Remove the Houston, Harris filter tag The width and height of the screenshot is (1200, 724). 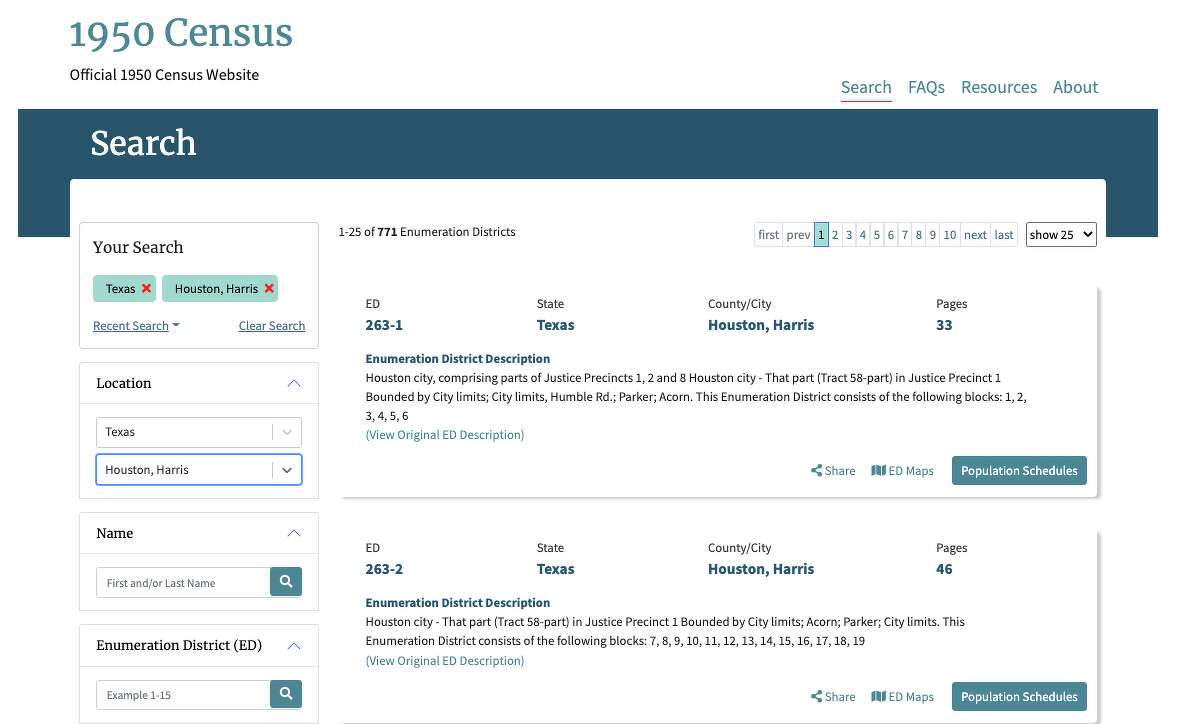click(268, 288)
